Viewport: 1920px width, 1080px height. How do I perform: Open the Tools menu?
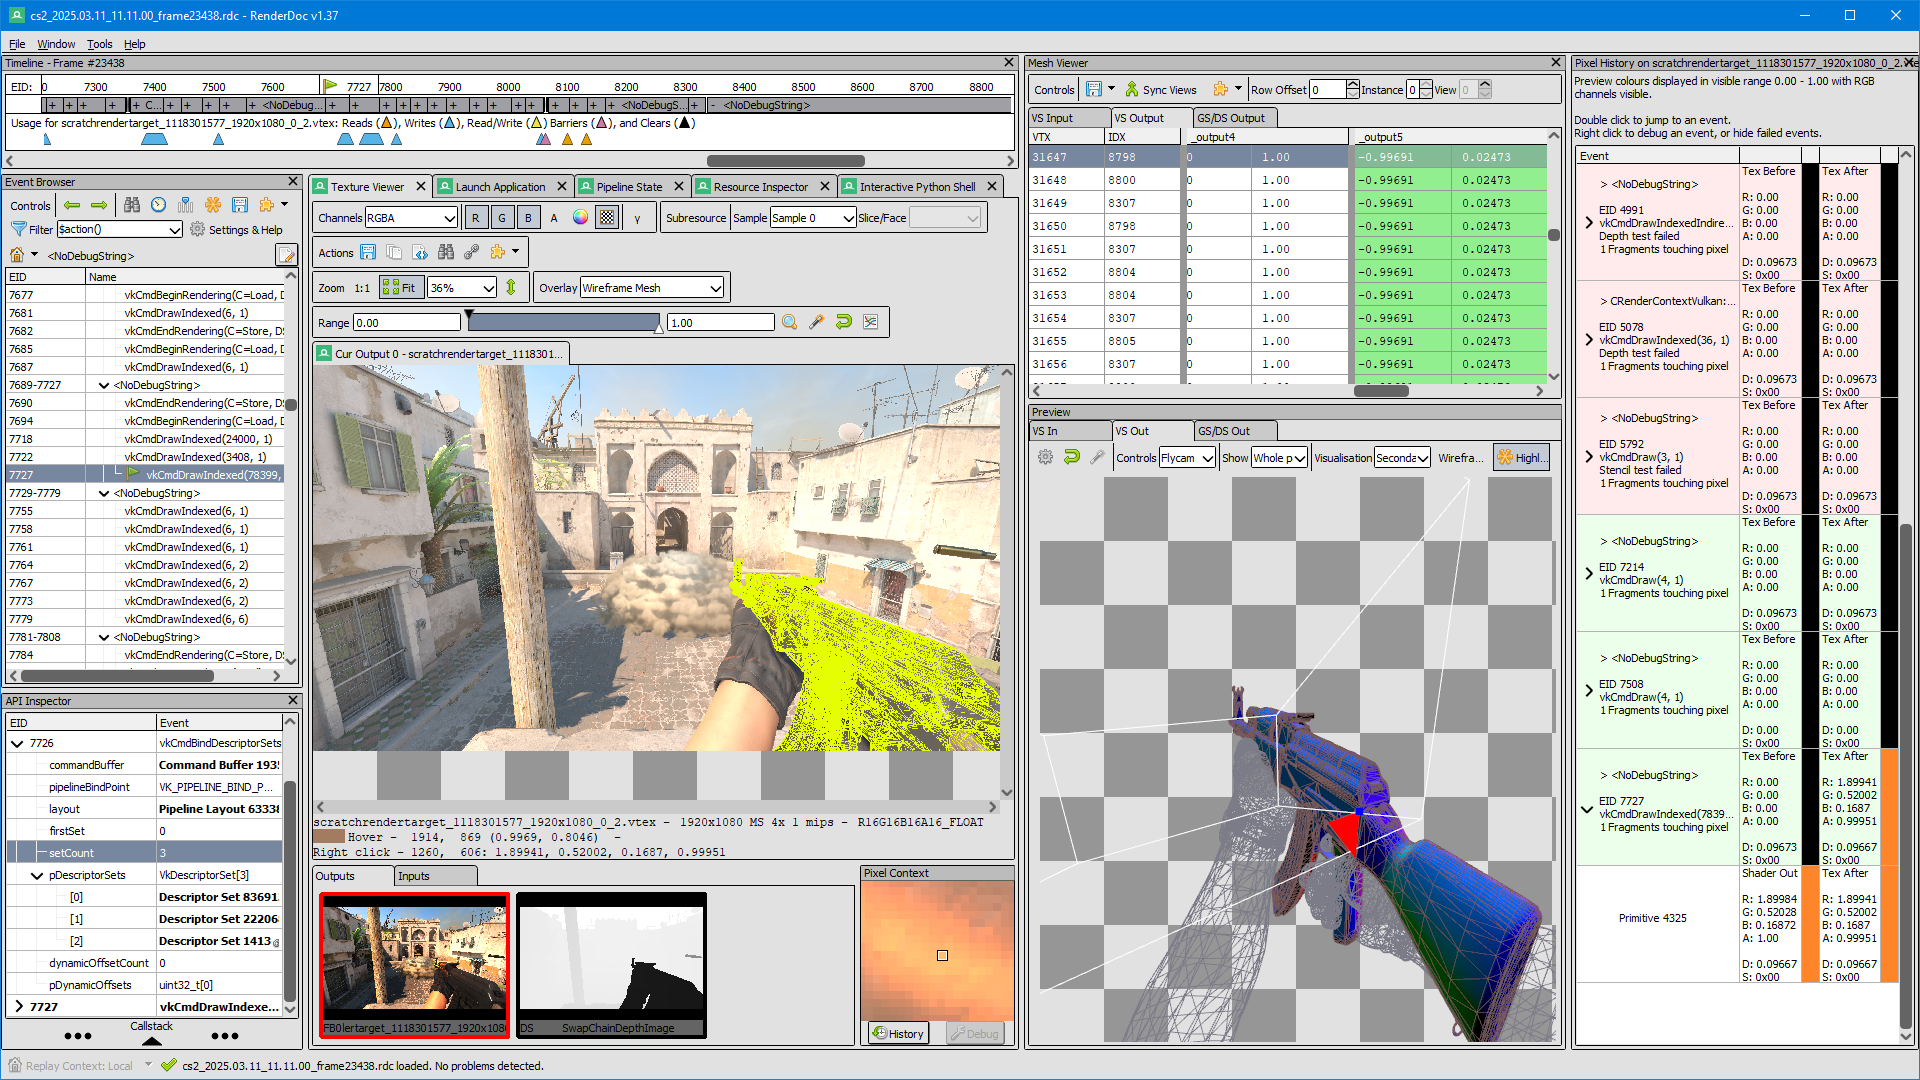(99, 44)
